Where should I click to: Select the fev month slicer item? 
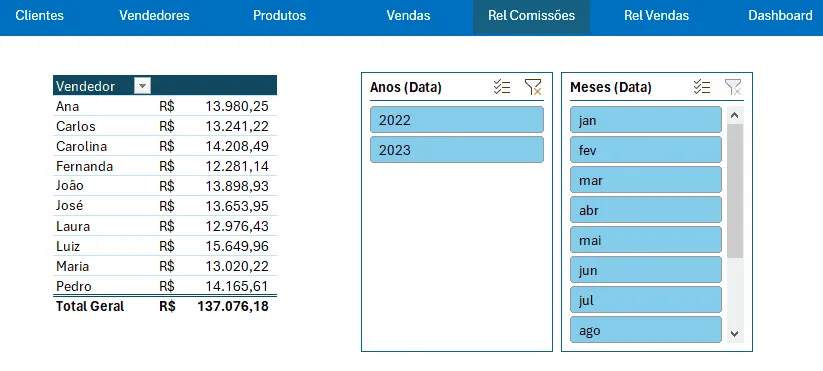(646, 150)
